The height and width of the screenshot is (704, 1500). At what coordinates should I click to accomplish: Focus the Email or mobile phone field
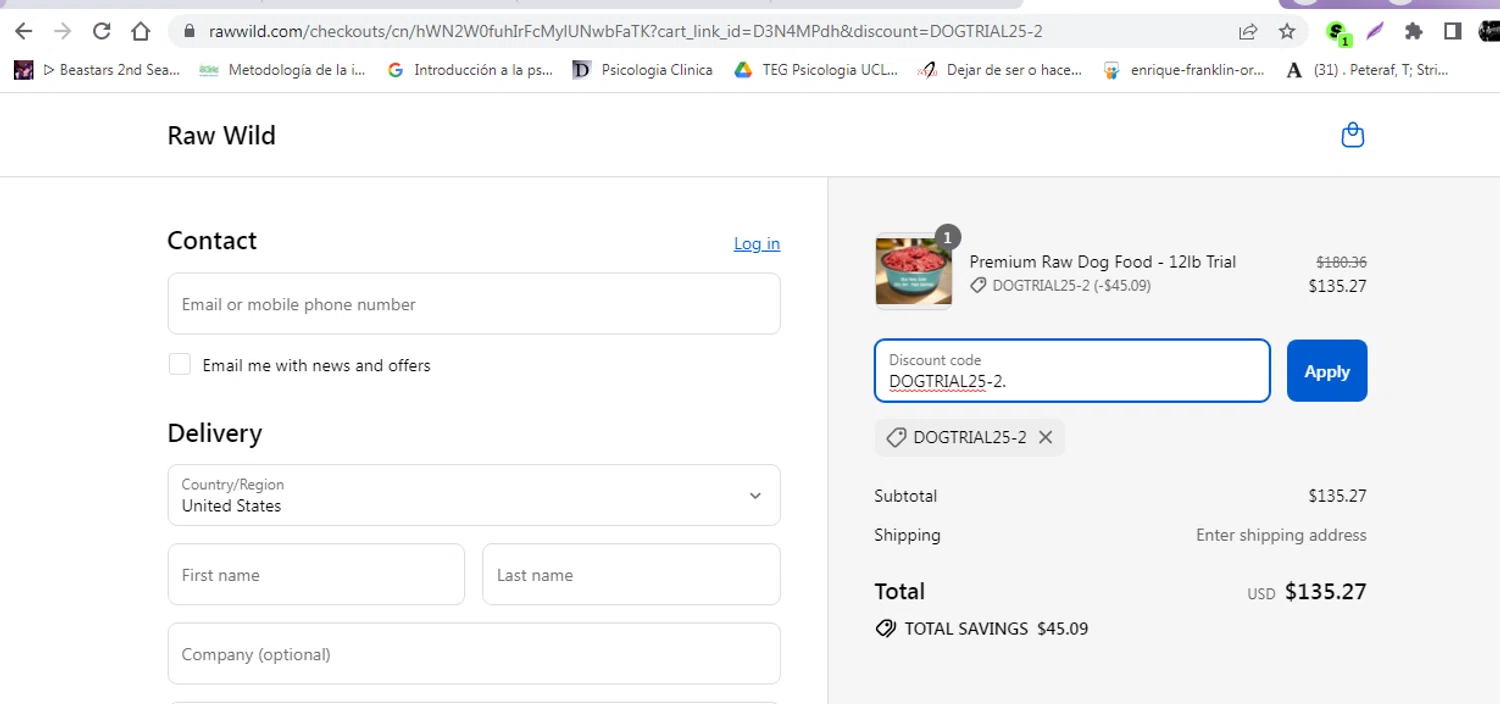point(474,304)
